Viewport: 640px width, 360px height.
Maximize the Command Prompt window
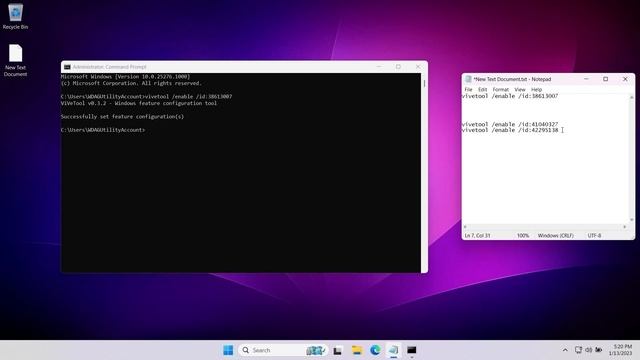[x=398, y=67]
